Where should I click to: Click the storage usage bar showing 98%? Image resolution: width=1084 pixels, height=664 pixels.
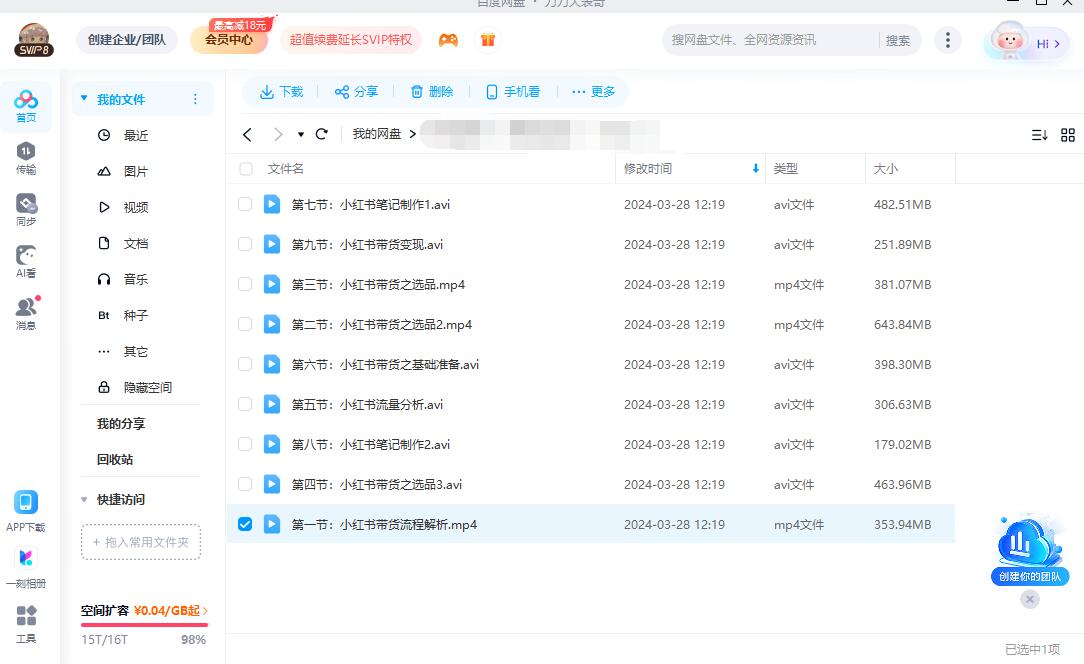(144, 624)
